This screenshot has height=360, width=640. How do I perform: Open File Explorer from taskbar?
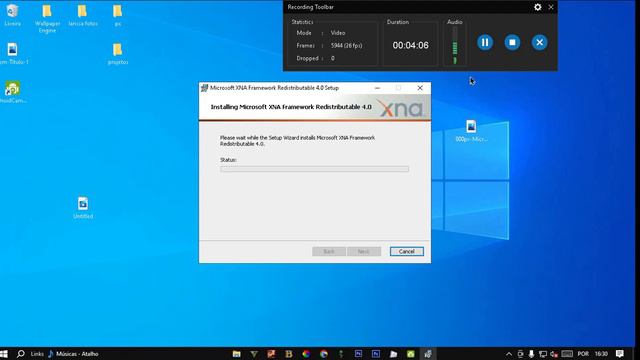tap(237, 354)
